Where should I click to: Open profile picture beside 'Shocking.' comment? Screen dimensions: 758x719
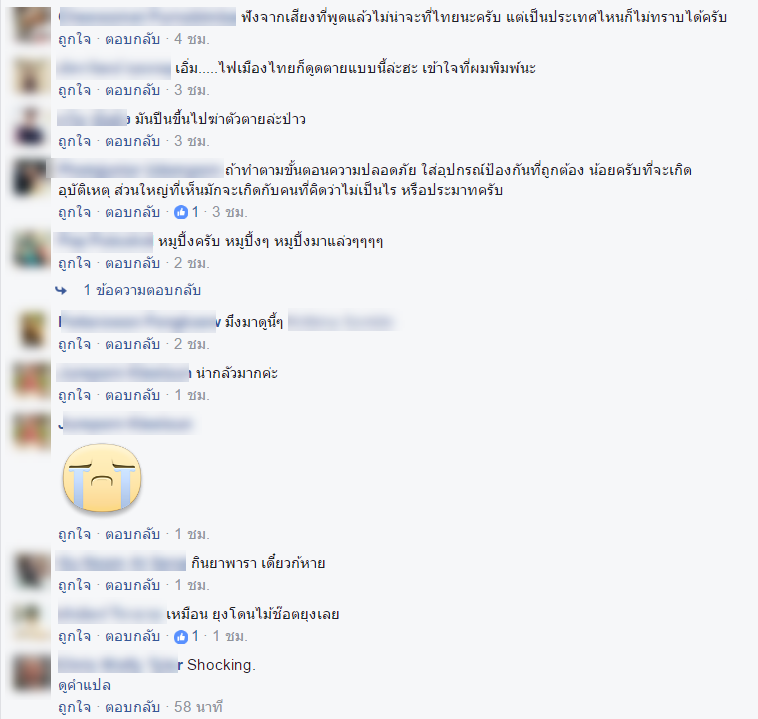click(x=31, y=672)
